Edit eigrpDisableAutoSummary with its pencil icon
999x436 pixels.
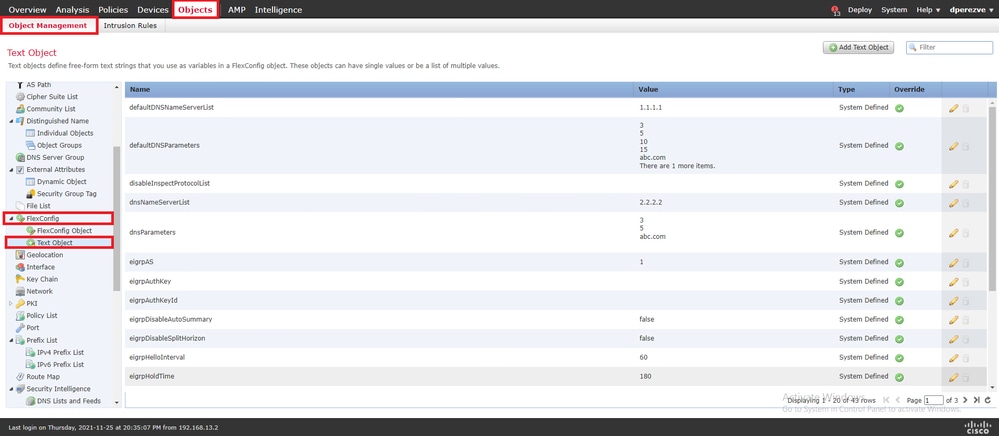[953, 319]
